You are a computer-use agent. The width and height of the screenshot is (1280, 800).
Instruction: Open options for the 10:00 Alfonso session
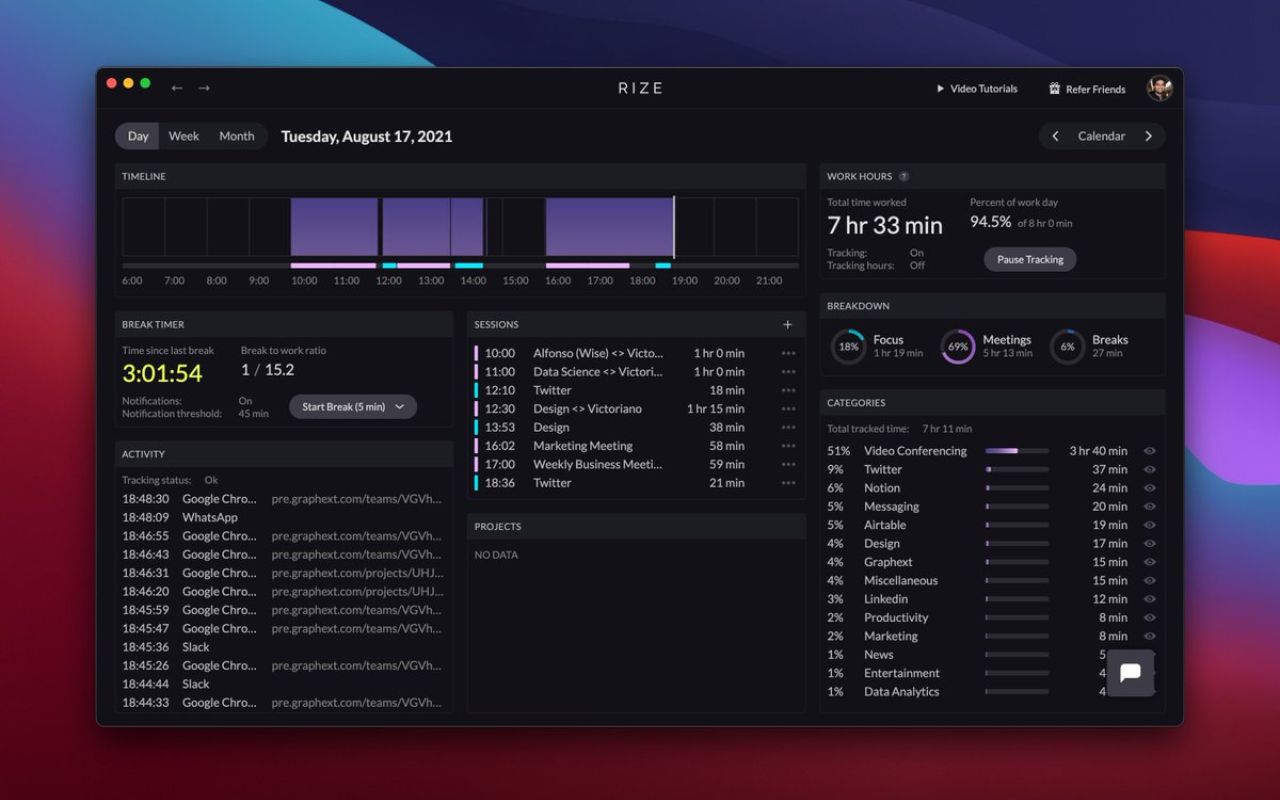click(789, 353)
